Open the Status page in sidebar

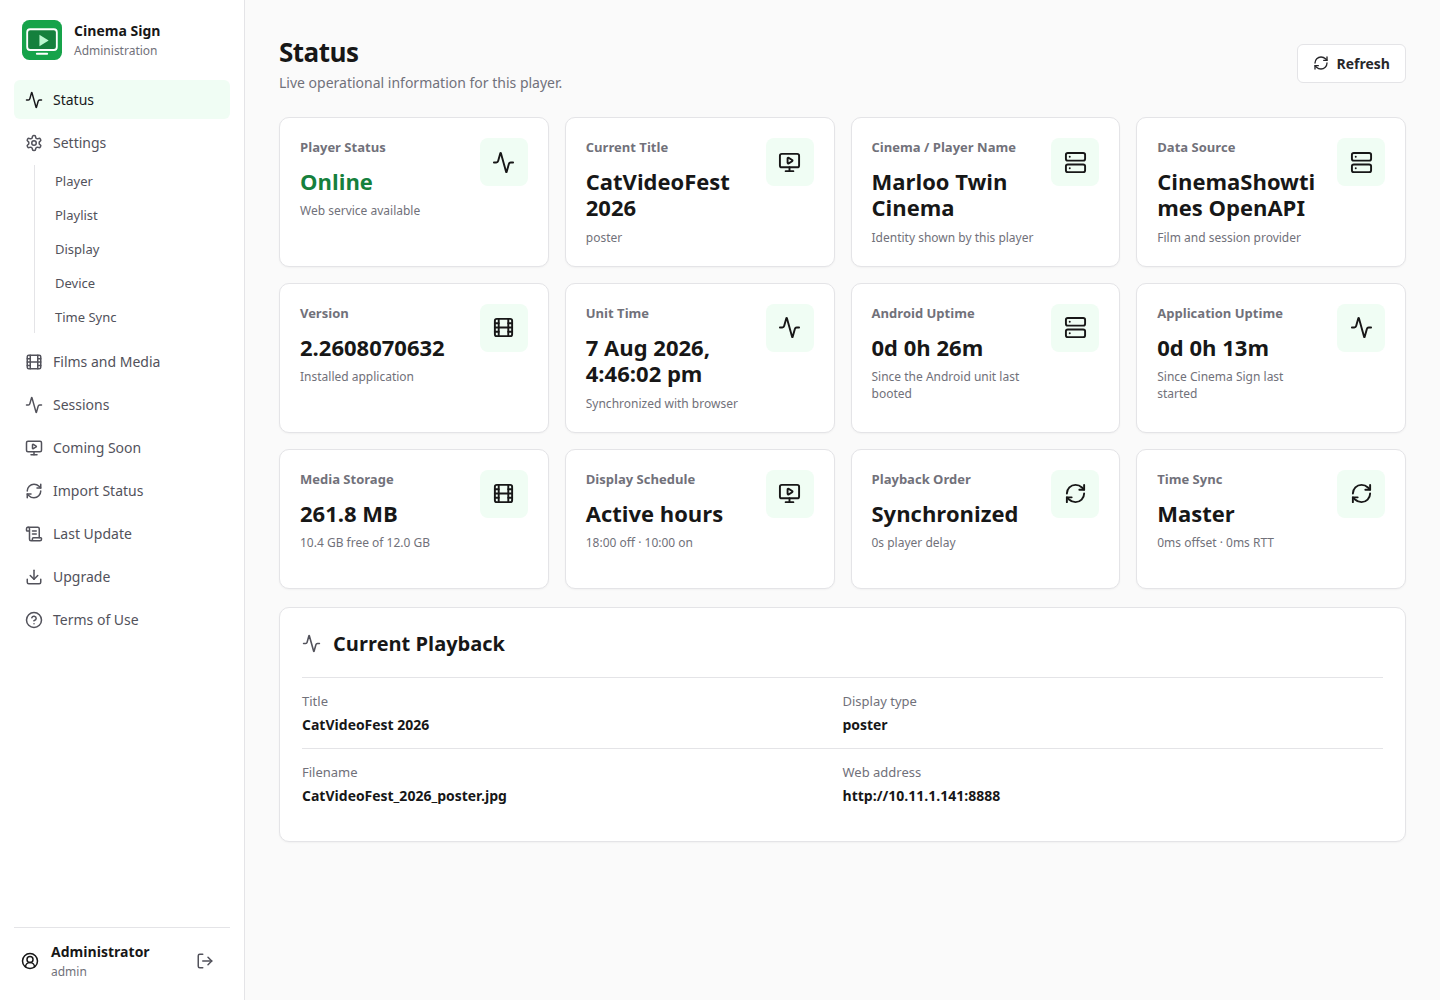click(122, 100)
